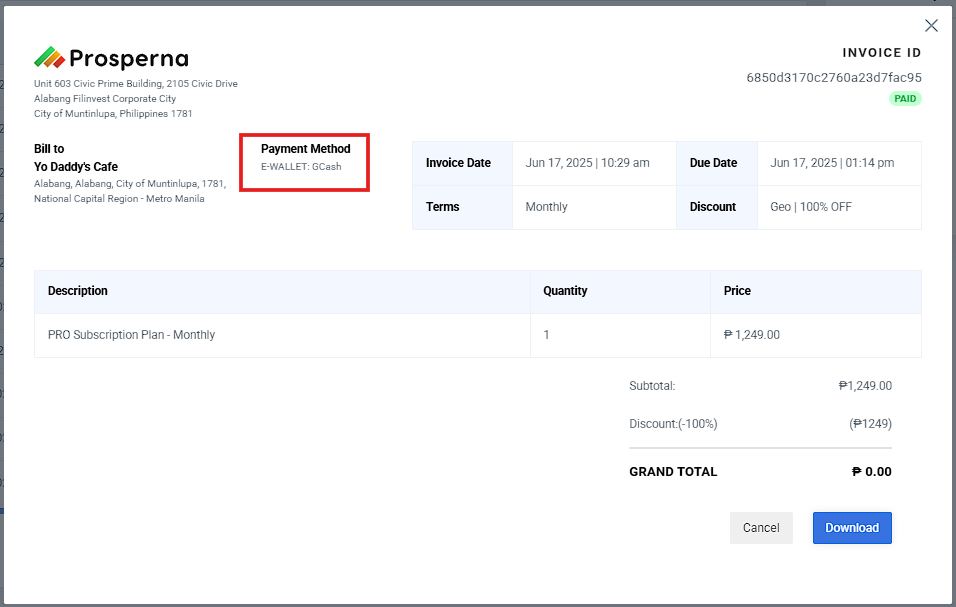Click the Due Date value
The image size is (956, 607).
tap(832, 163)
